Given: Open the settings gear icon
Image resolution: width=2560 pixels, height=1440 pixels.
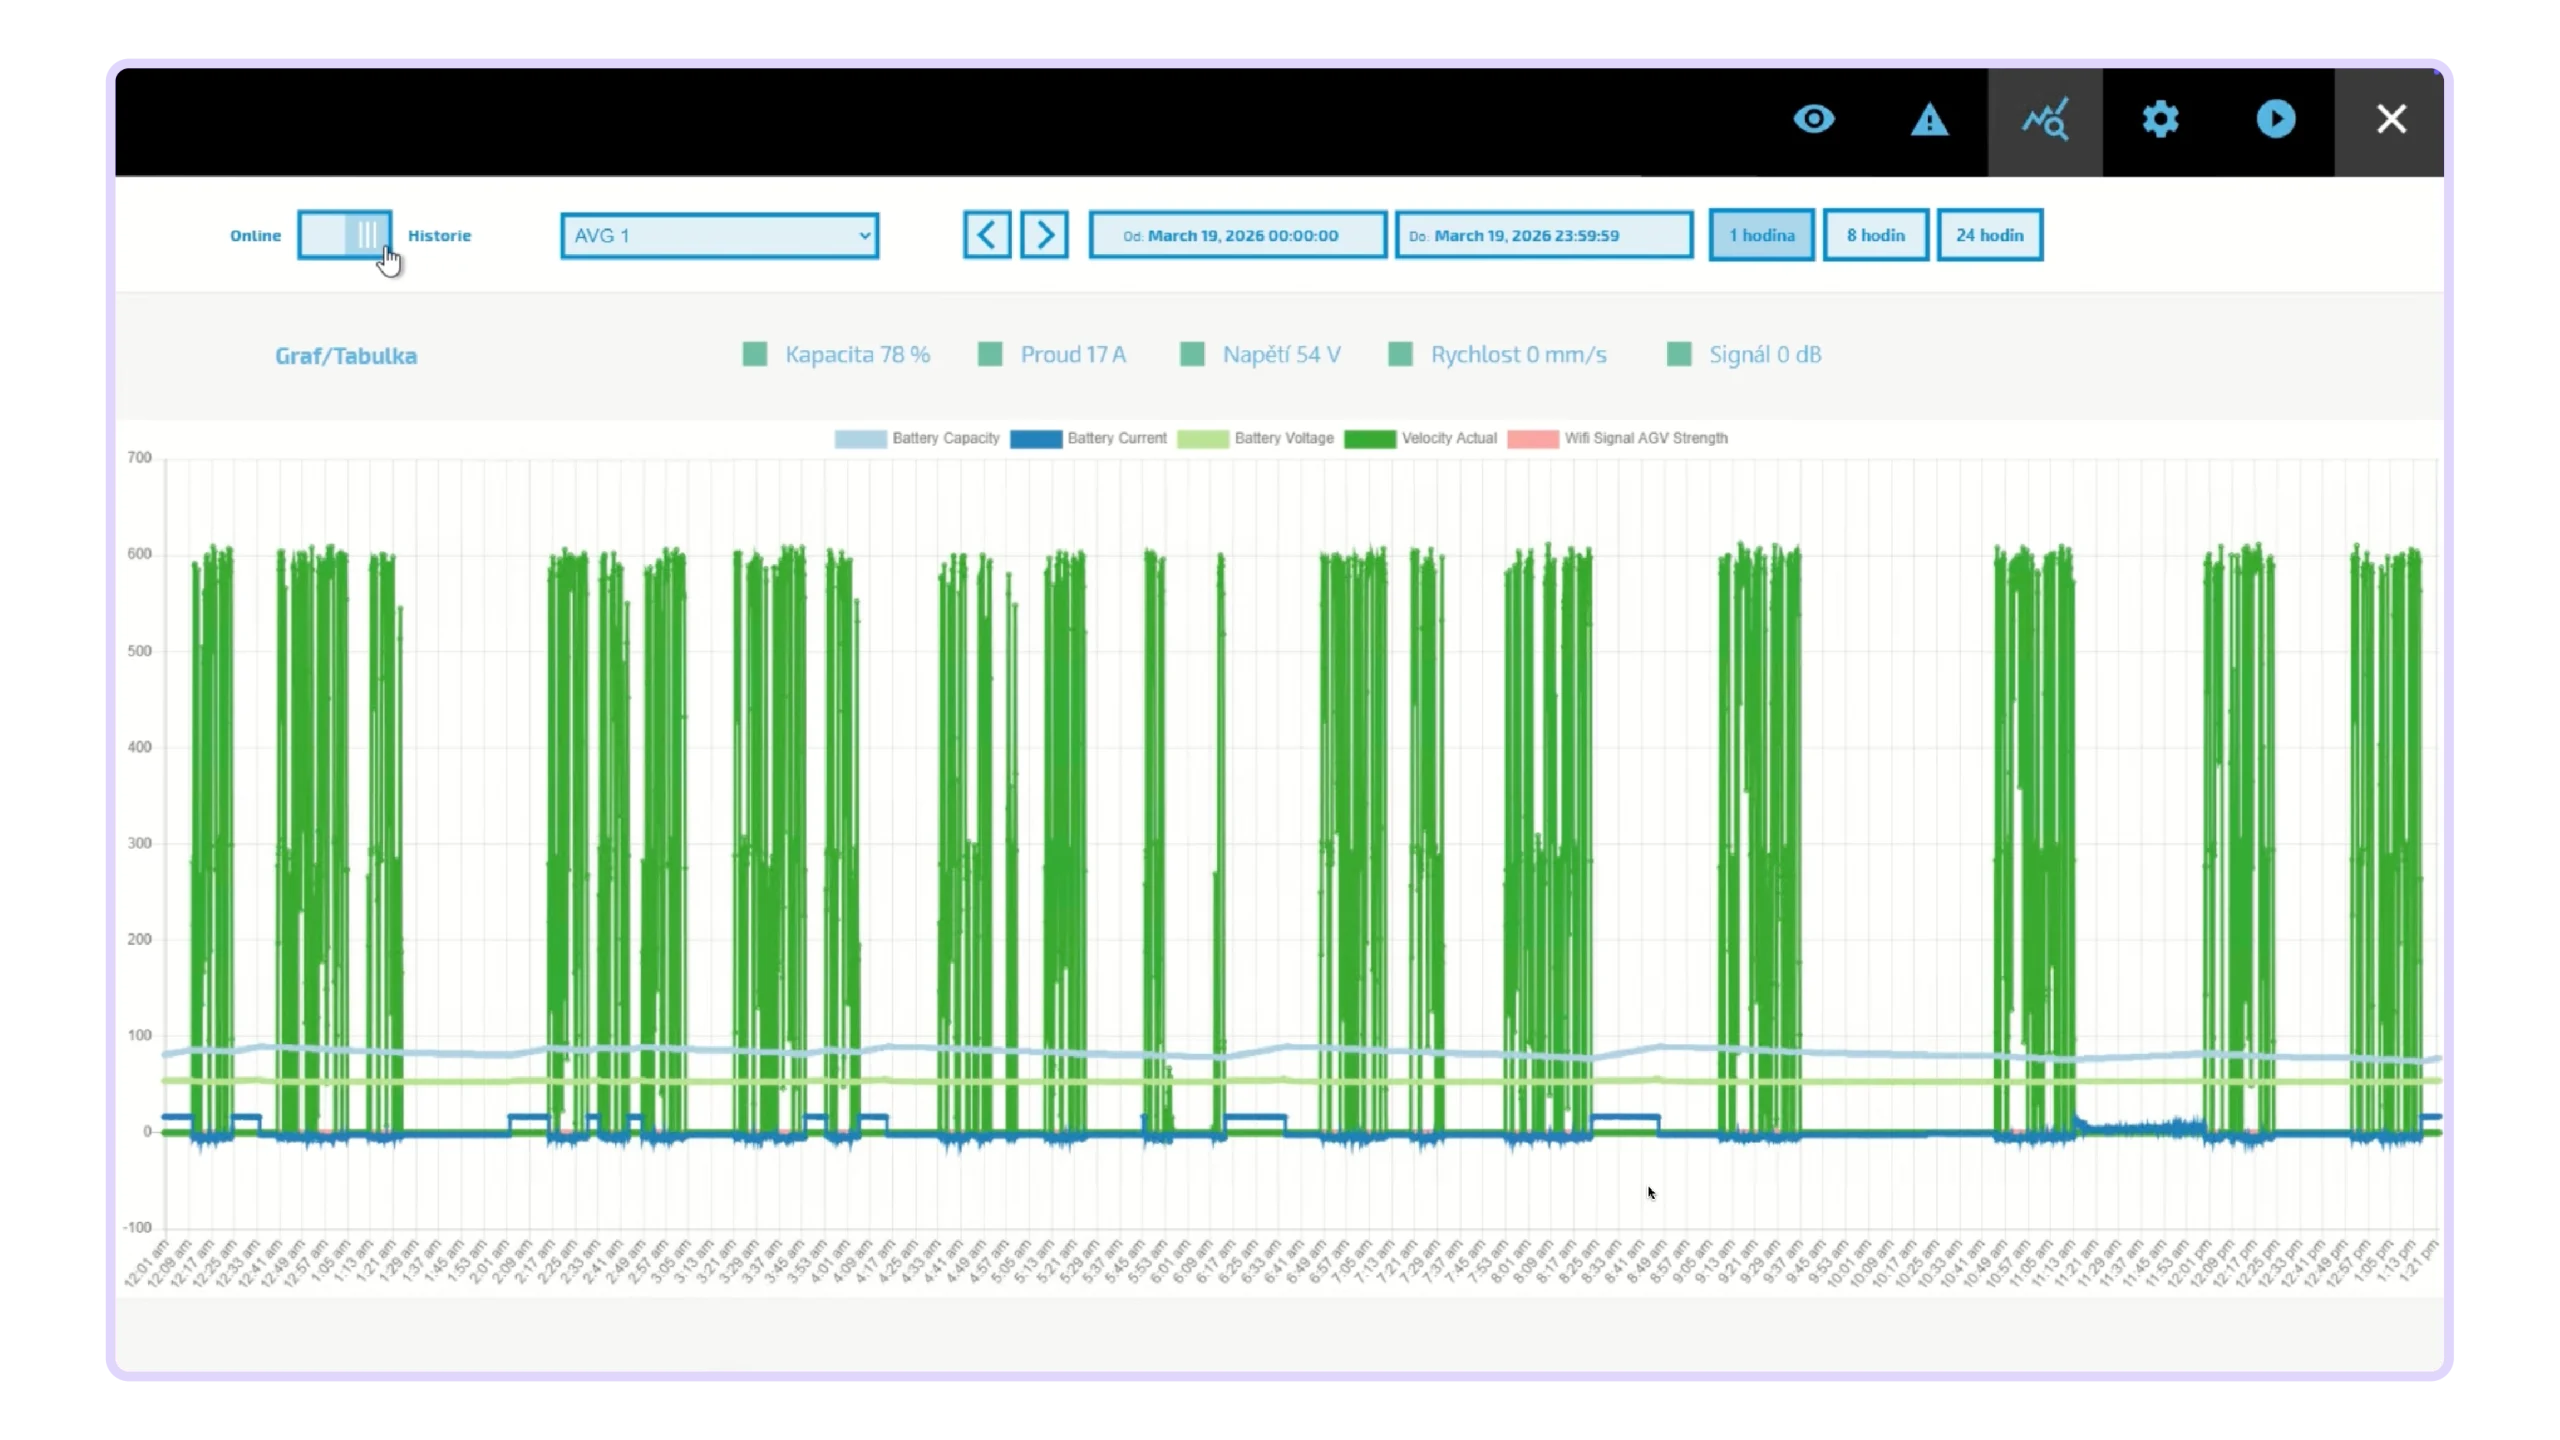Looking at the screenshot, I should point(2160,120).
